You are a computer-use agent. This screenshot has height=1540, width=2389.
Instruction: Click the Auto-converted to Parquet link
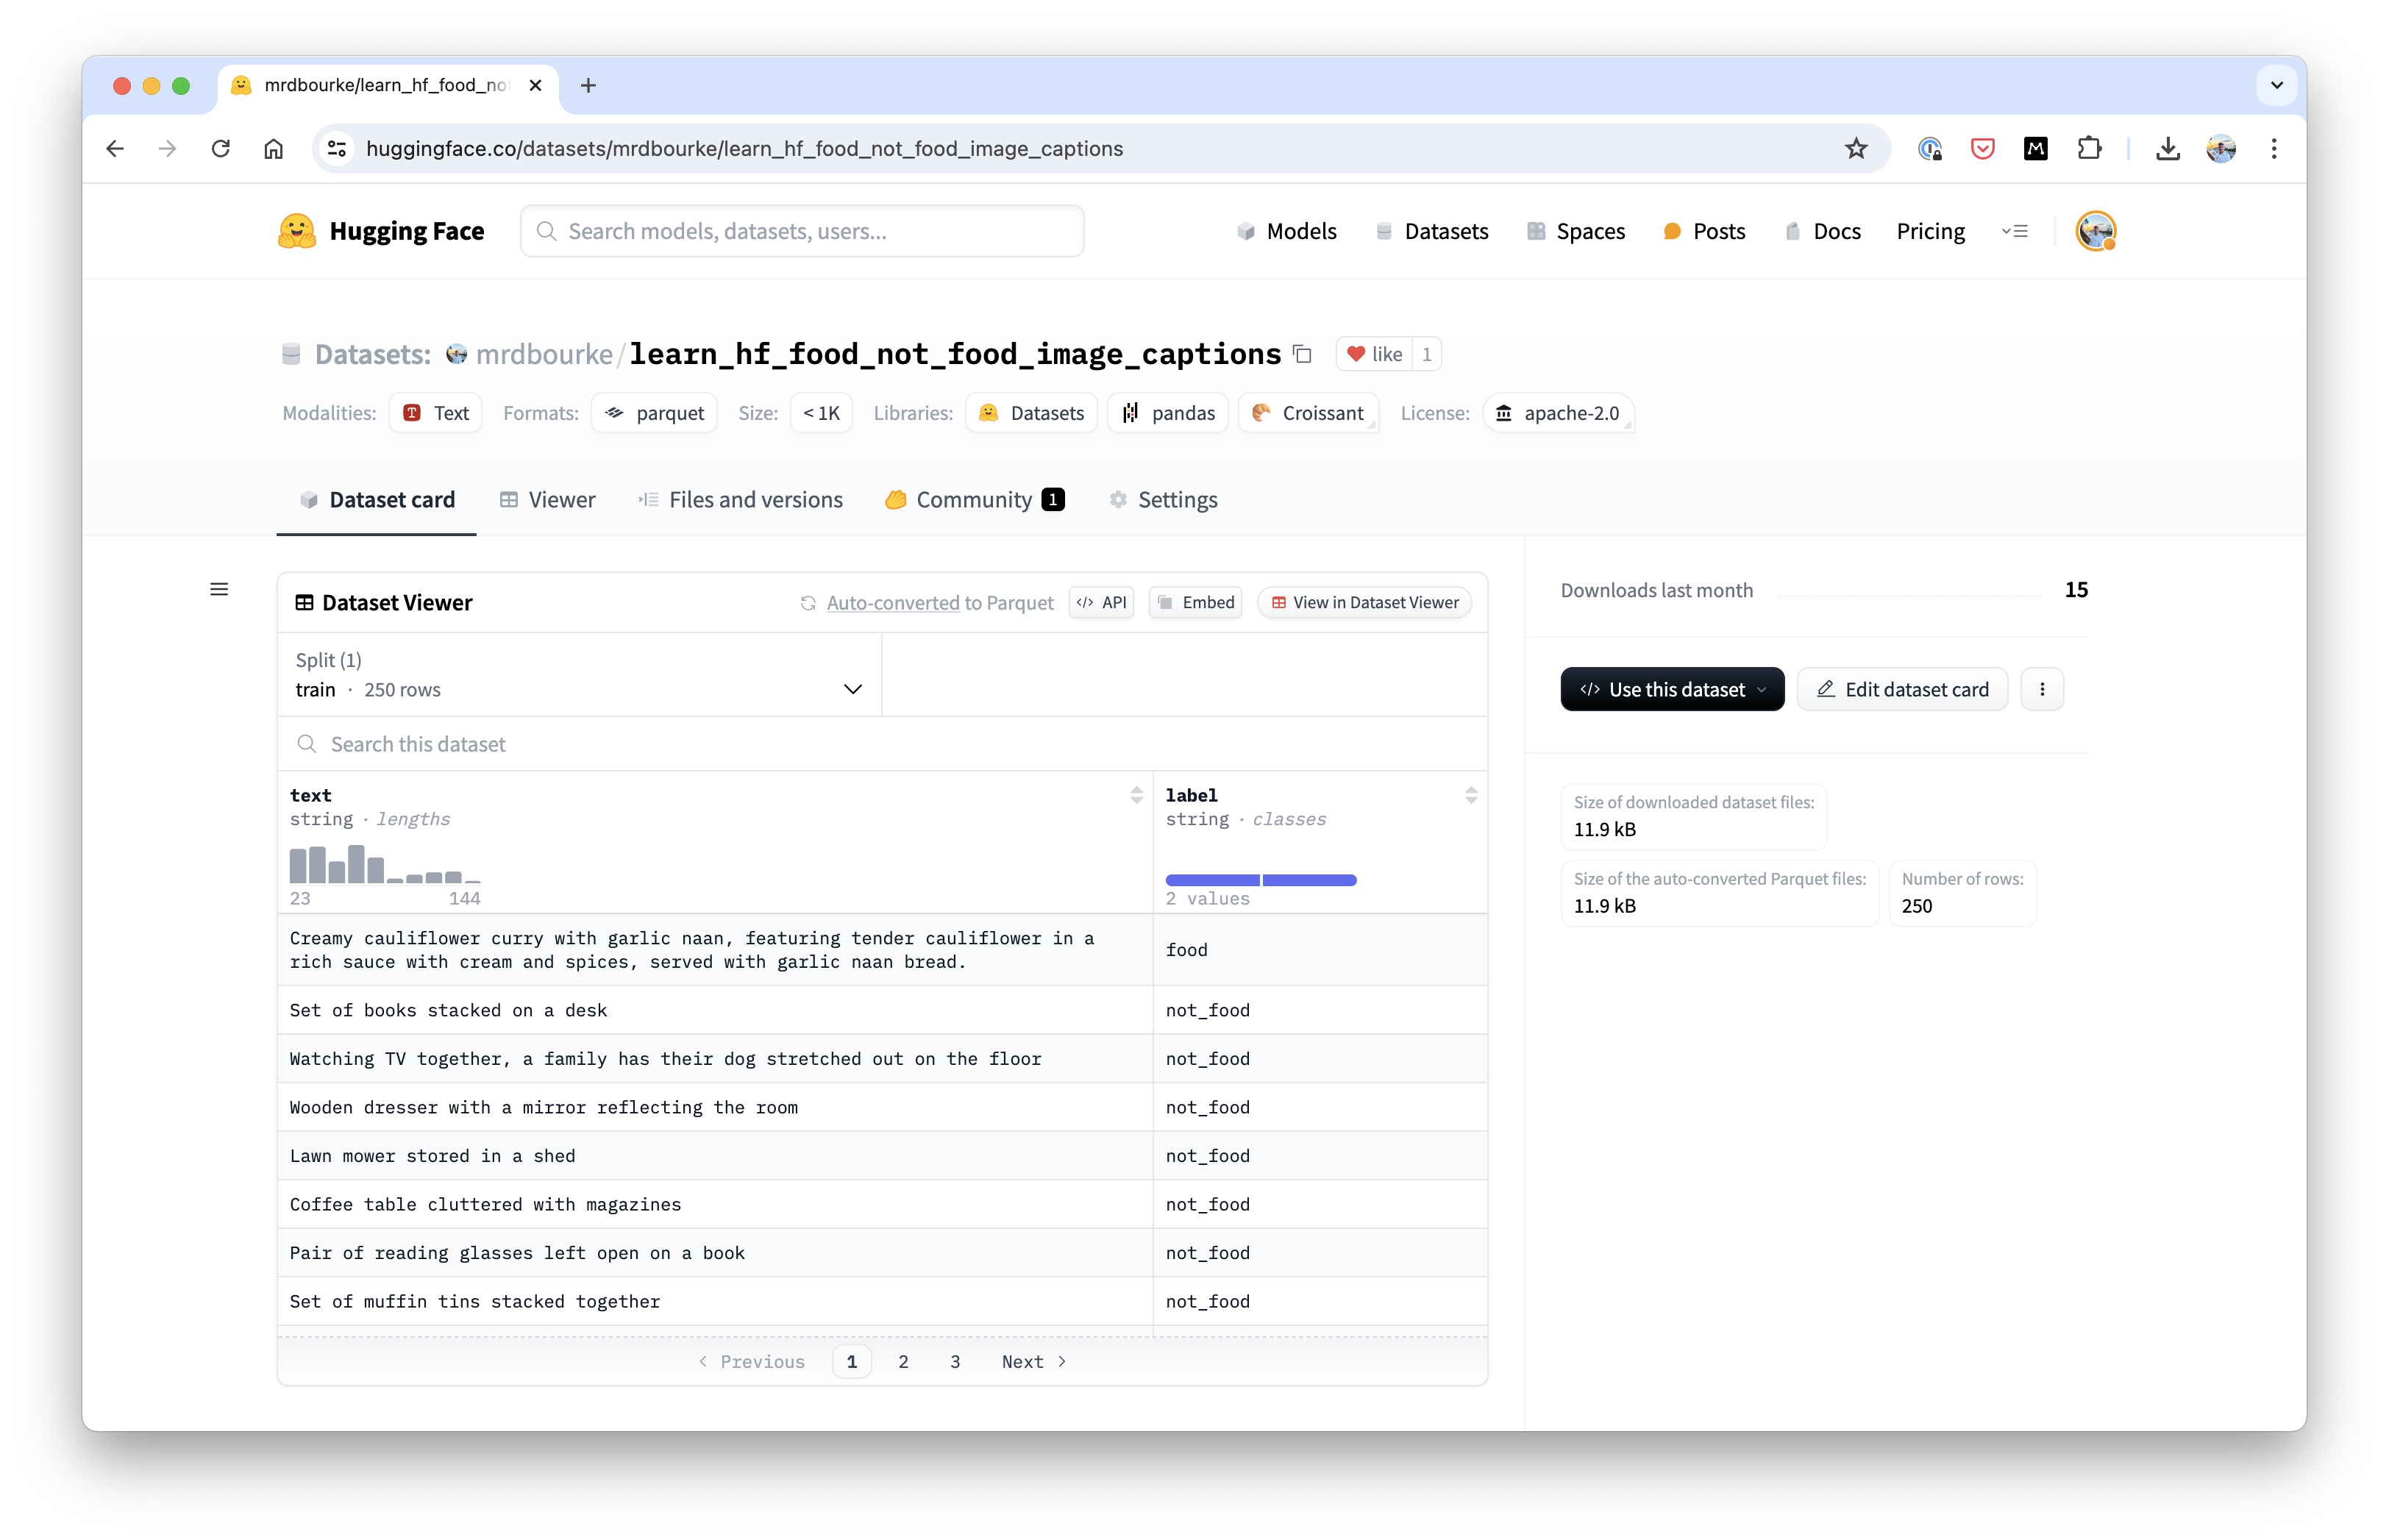coord(893,603)
